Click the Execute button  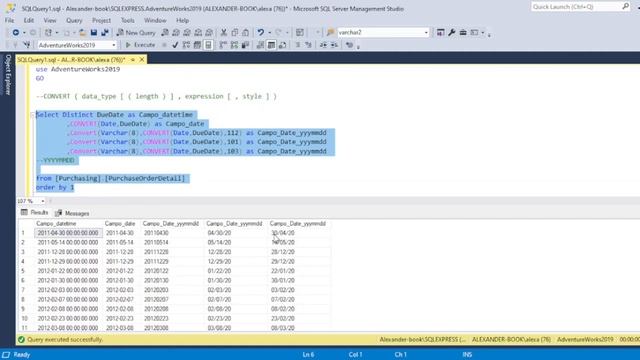(140, 45)
